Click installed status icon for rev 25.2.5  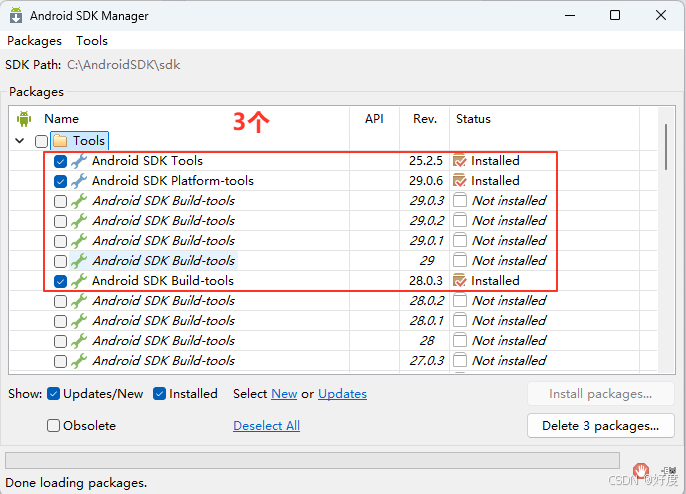pos(460,161)
